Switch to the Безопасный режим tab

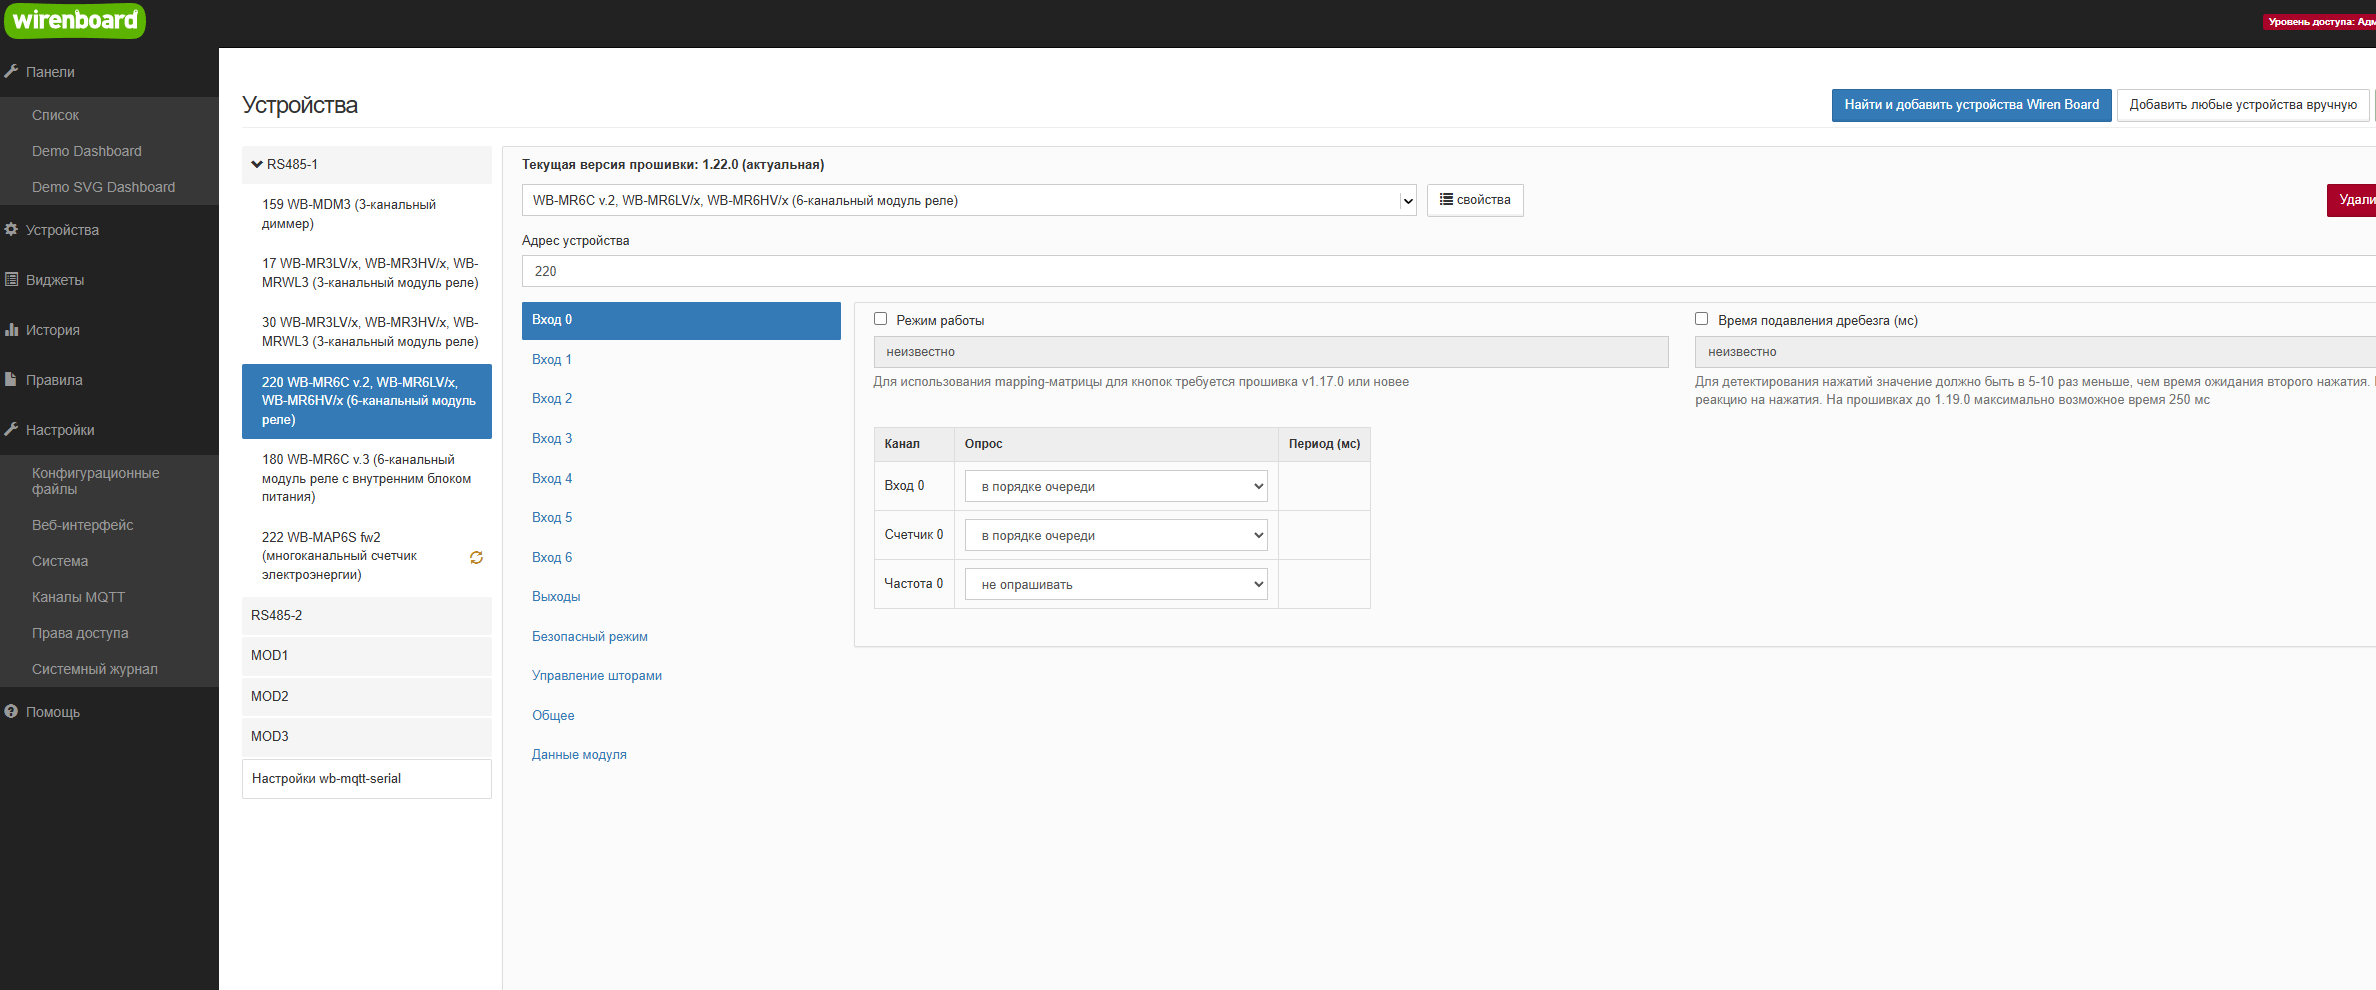[x=589, y=636]
